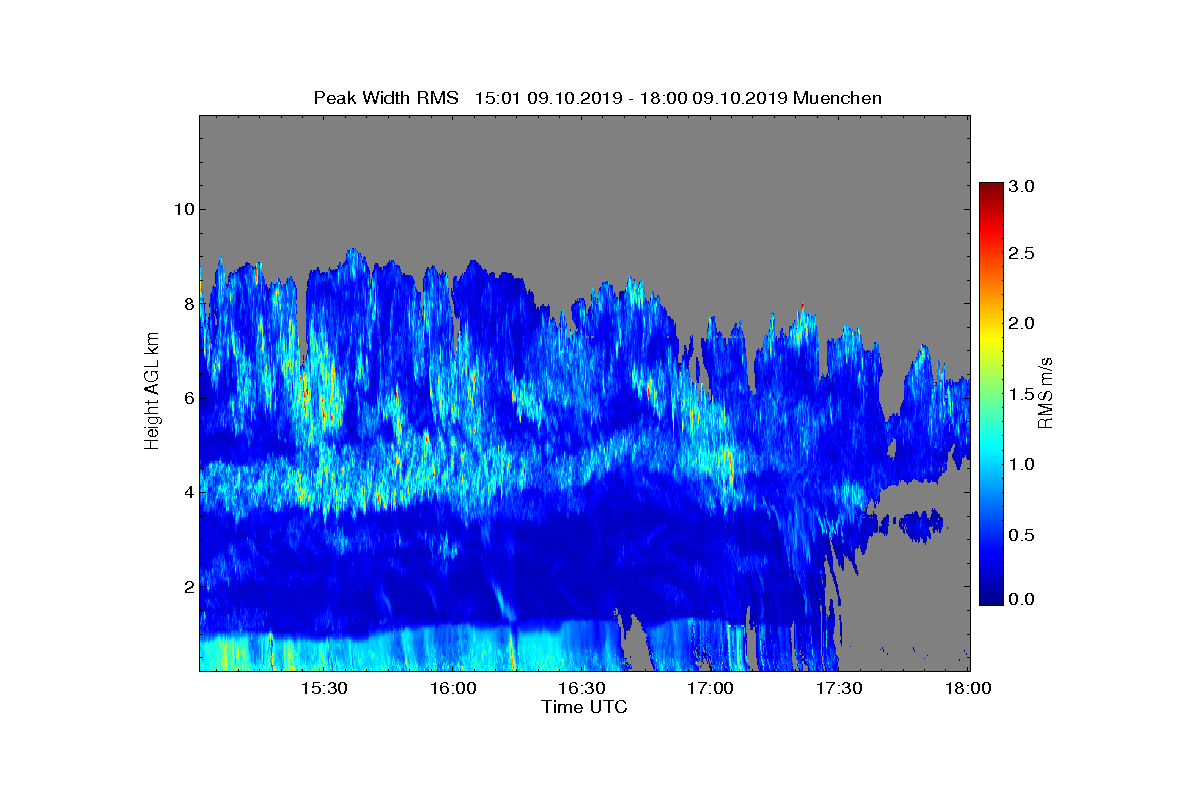Screen dimensions: 1200x800
Task: Click the height tick label '8'
Action: pos(187,303)
